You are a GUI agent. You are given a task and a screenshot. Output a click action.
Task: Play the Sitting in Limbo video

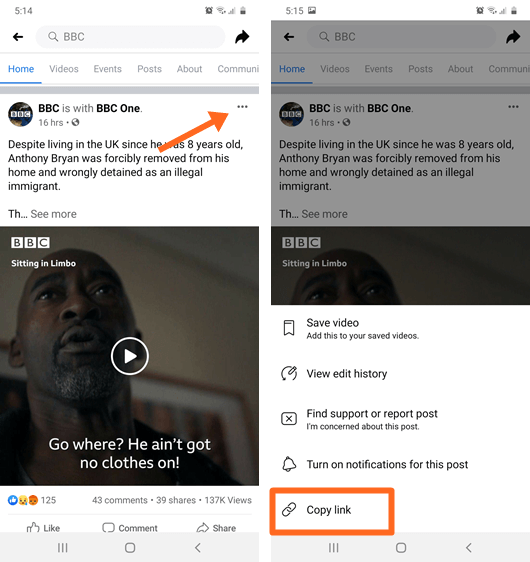pyautogui.click(x=129, y=356)
